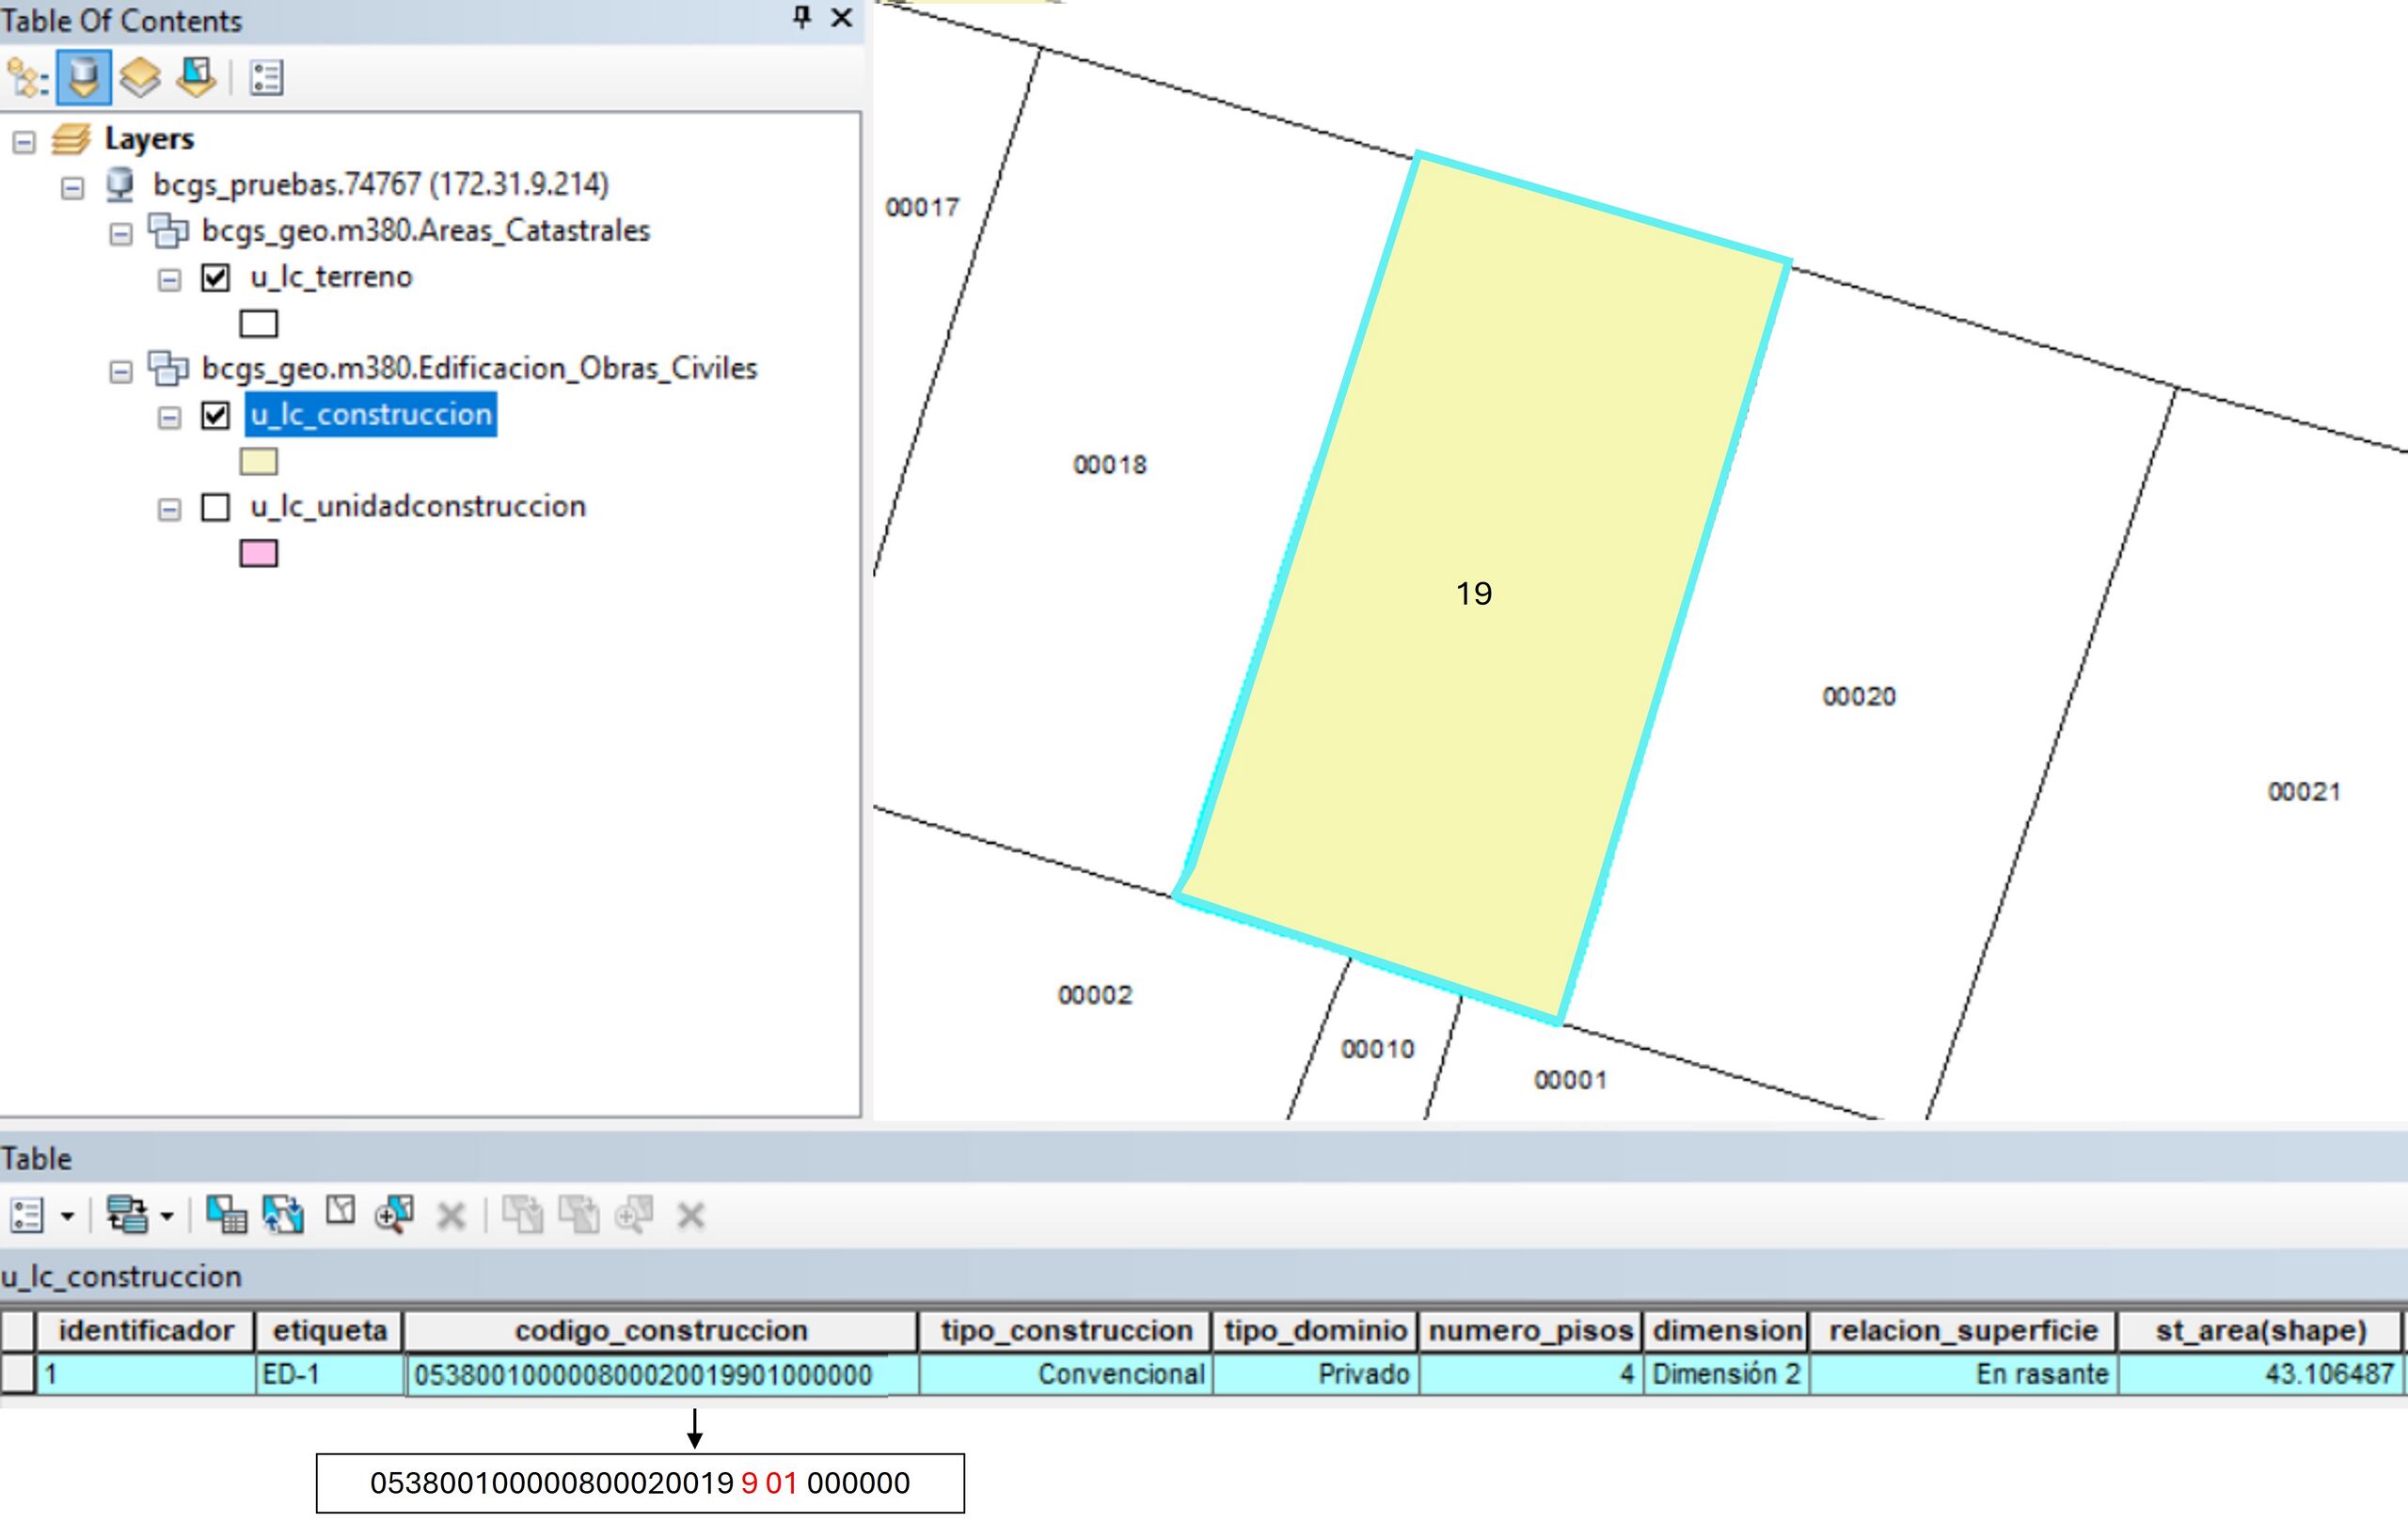
Task: Click Switch Selection icon in table toolbar
Action: pos(283,1215)
